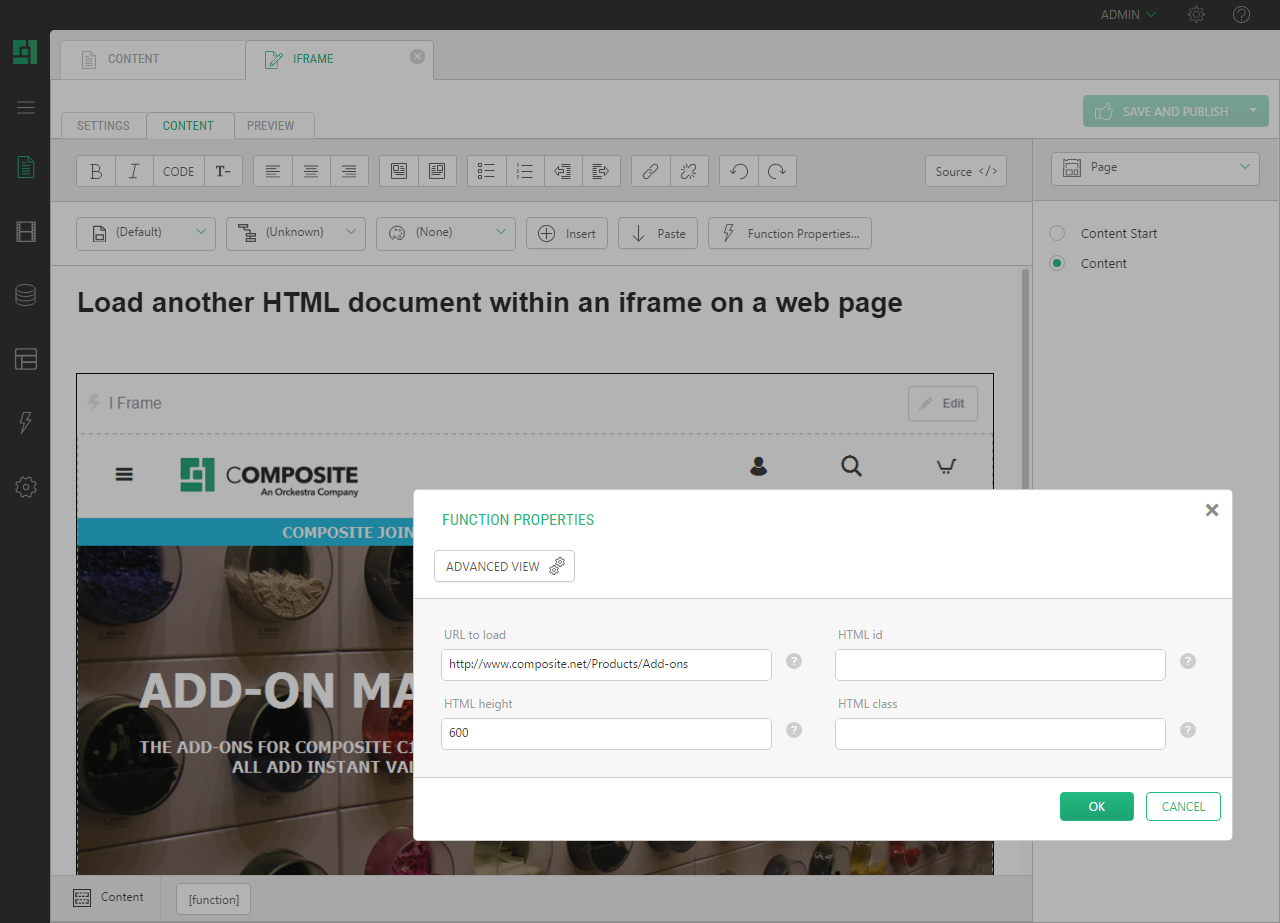Click help icon beside URL to load
This screenshot has width=1280, height=923.
click(794, 661)
